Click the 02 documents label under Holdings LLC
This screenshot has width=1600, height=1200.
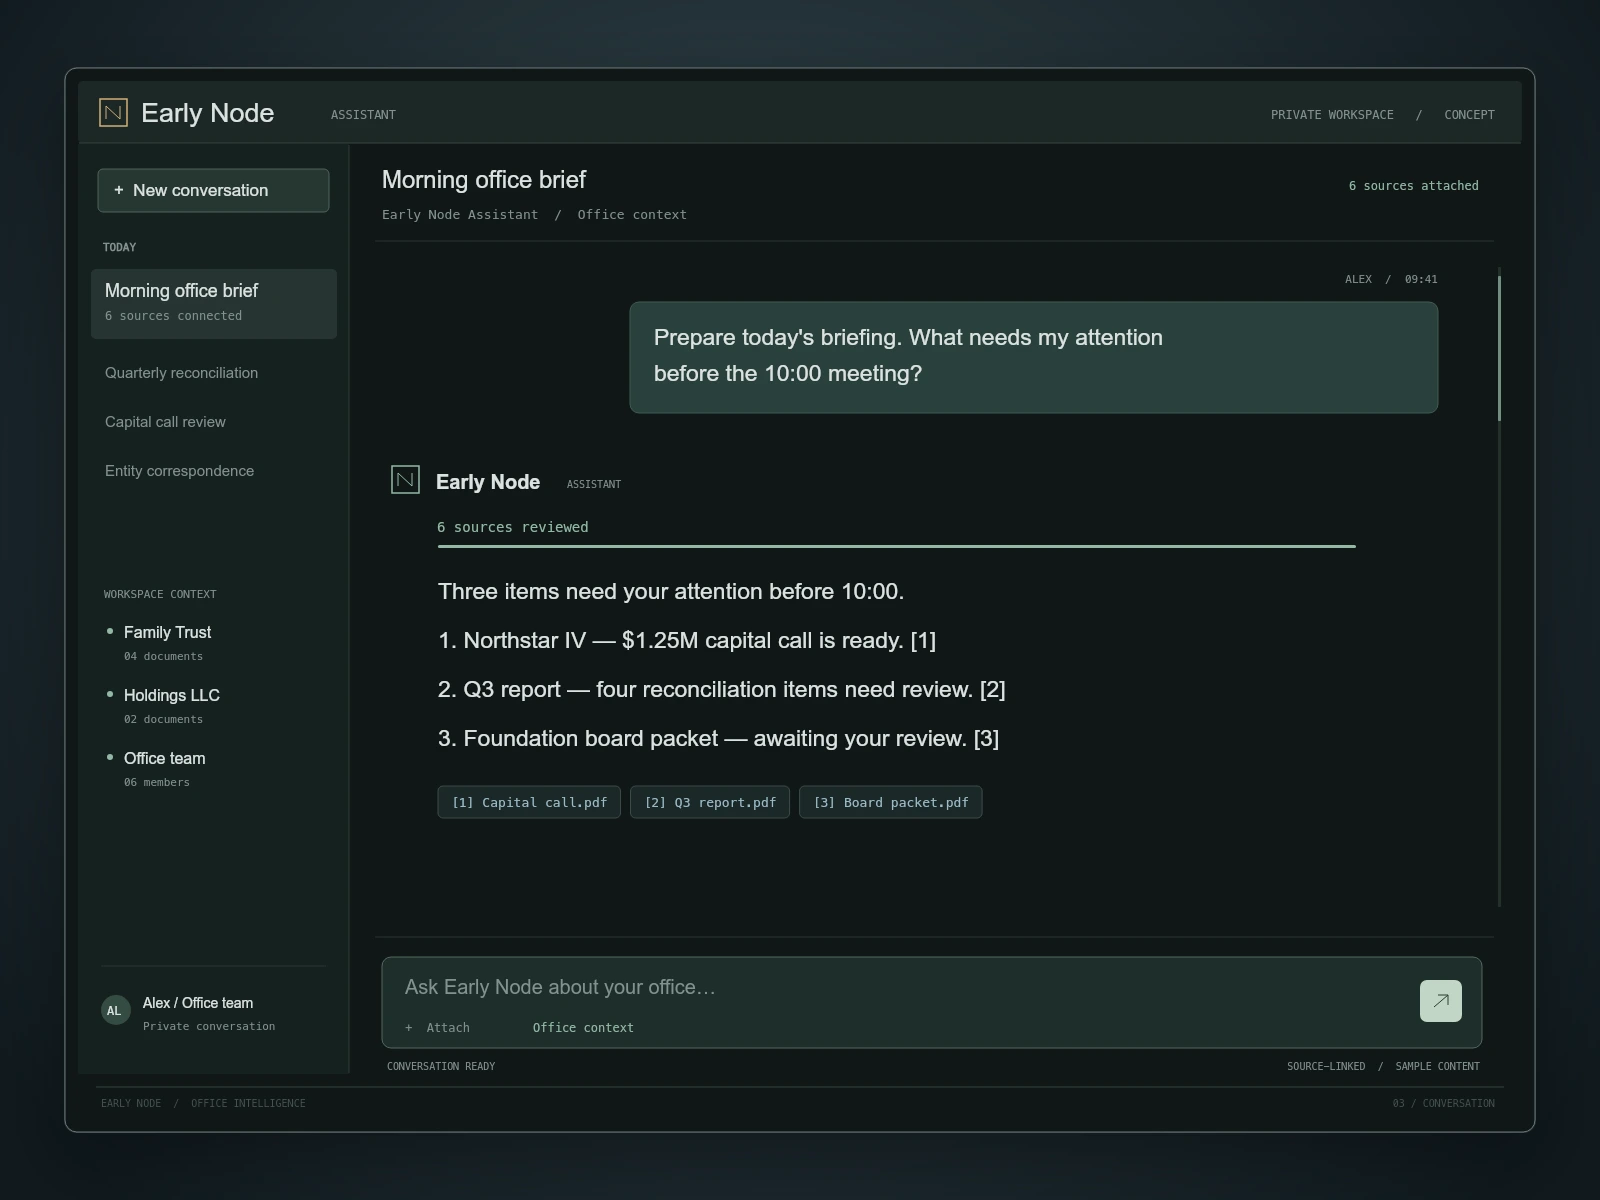coord(163,719)
